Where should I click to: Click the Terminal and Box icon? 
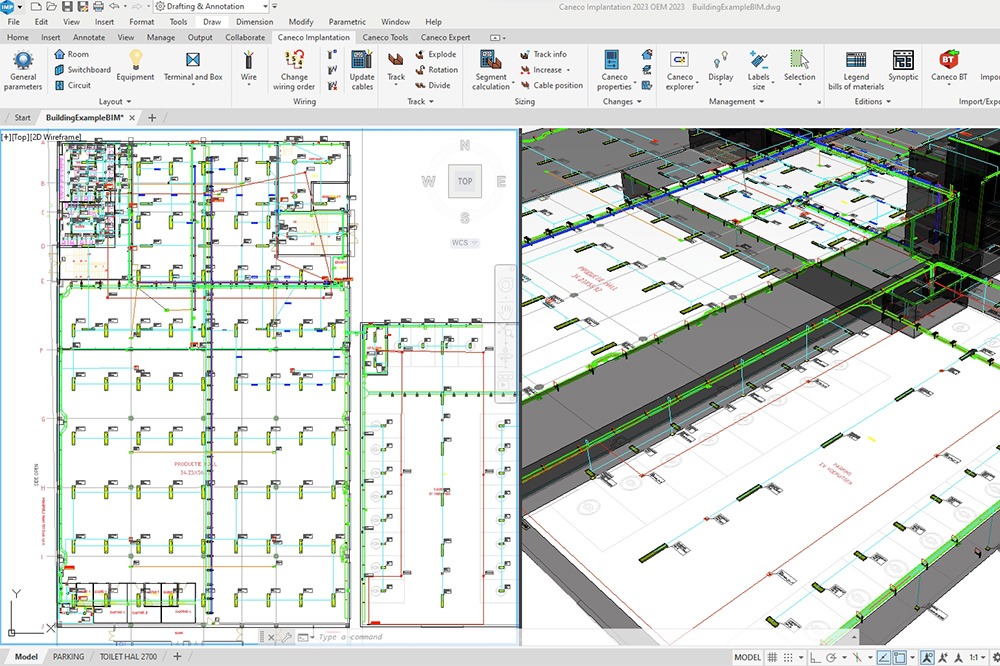coord(193,60)
